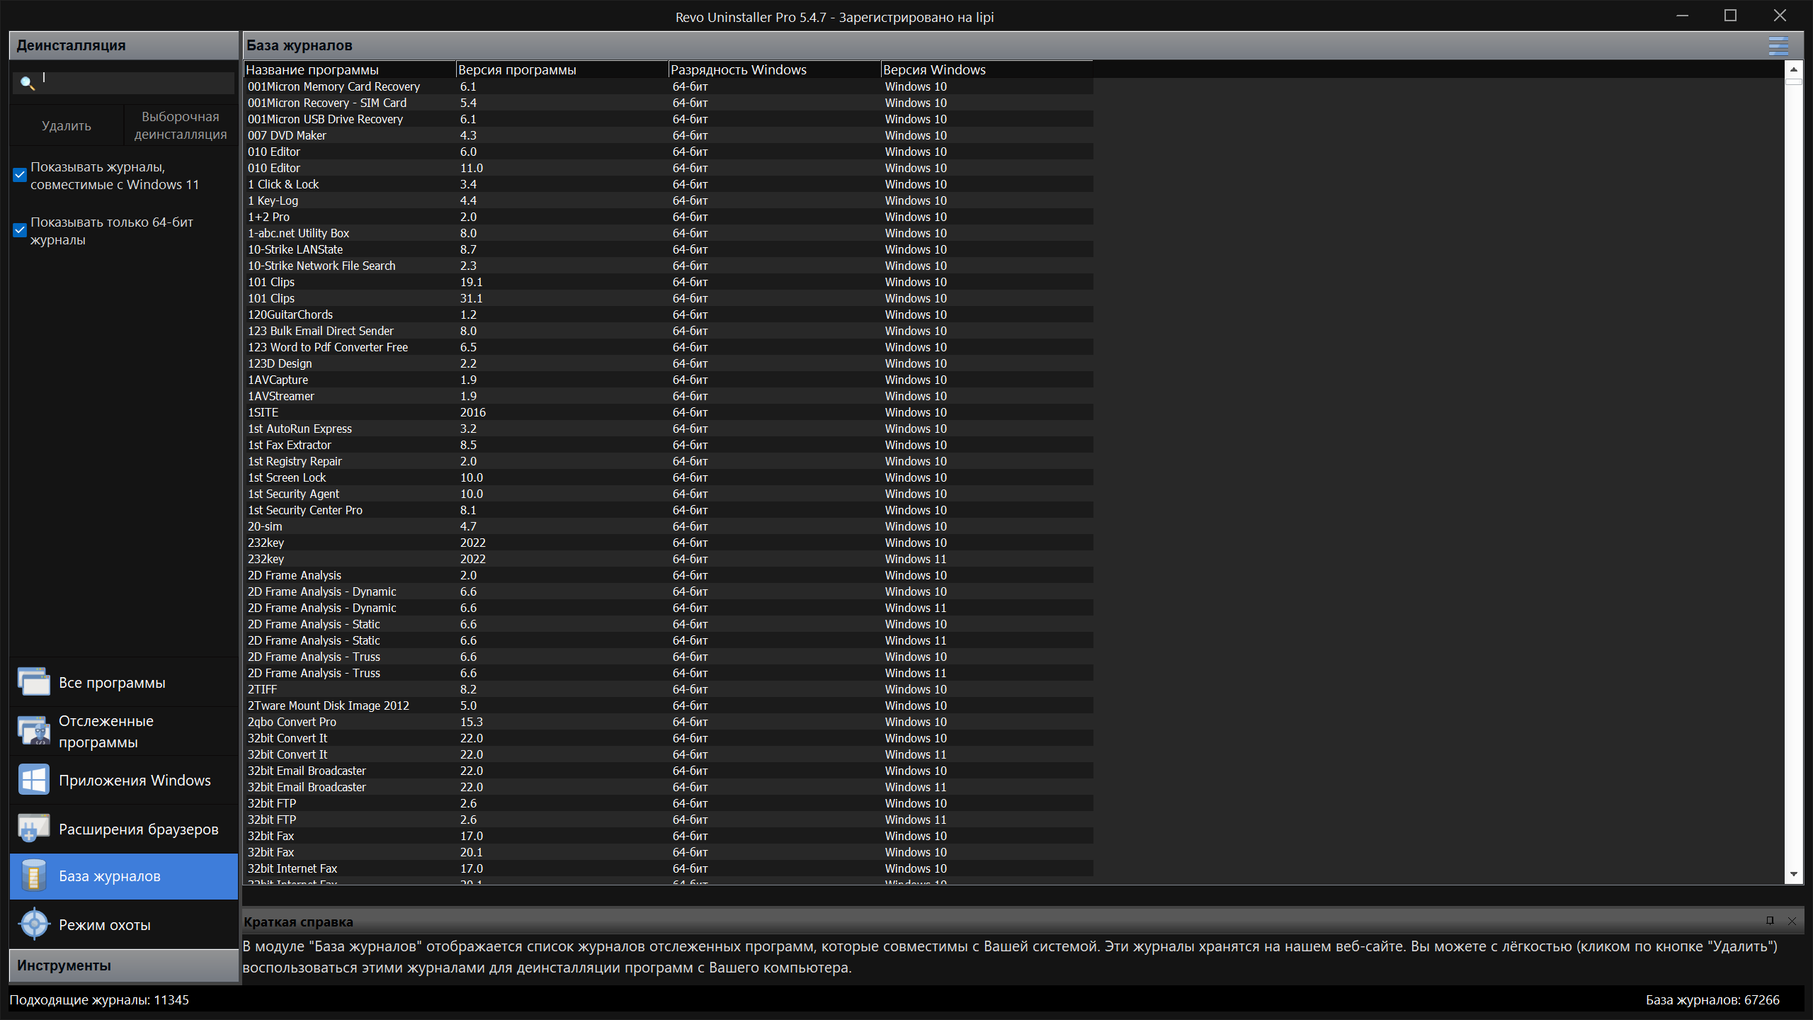Toggle 'Показывать только 64-бит журналы' checkbox

pyautogui.click(x=19, y=230)
